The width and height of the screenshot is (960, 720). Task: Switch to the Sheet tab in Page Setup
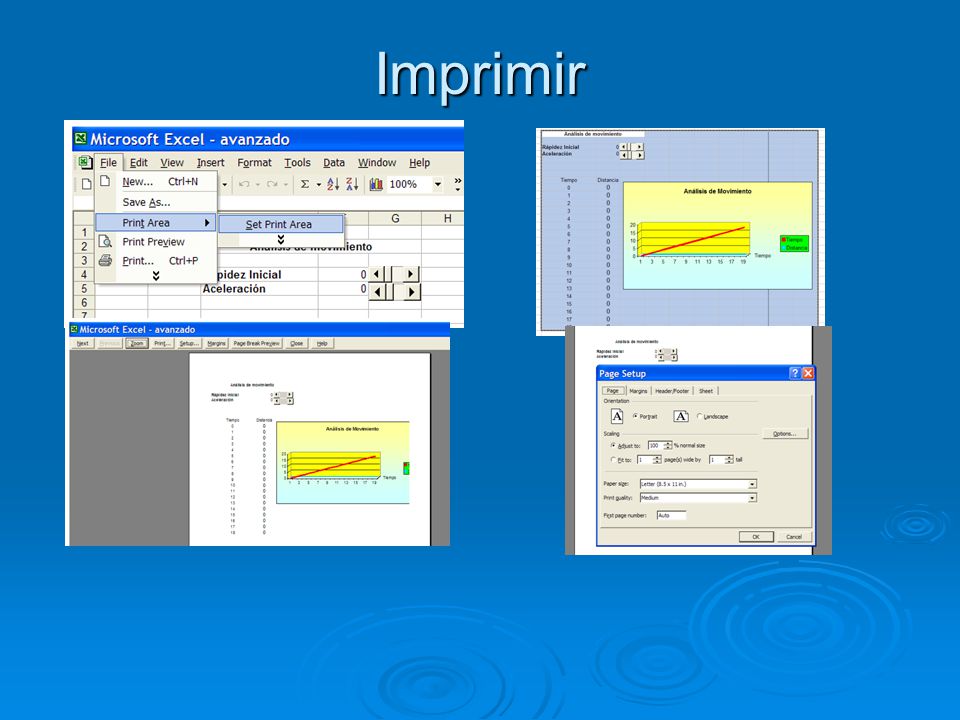pos(706,391)
